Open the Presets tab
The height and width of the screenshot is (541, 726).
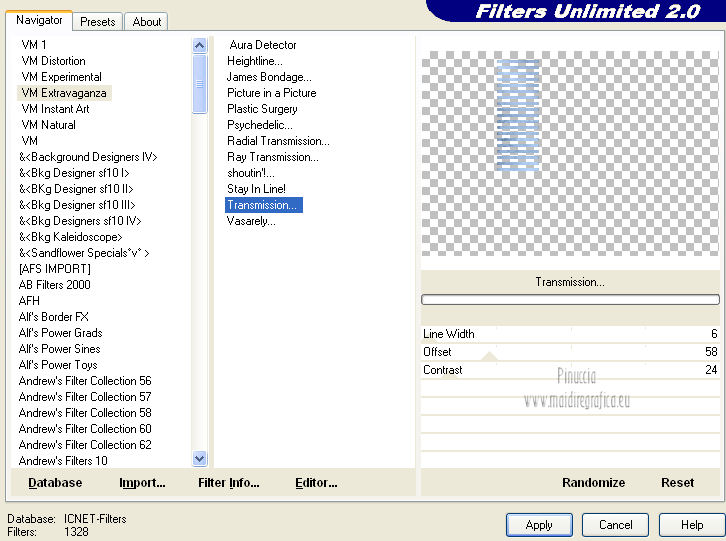point(97,22)
